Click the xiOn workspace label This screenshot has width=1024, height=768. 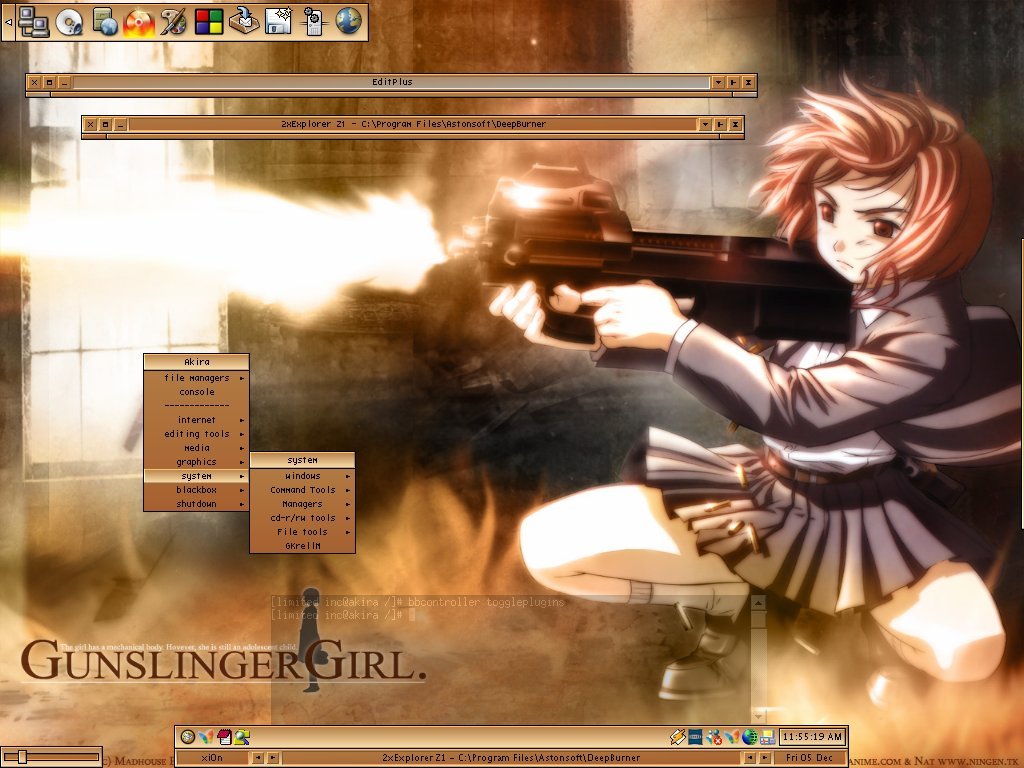coord(212,758)
